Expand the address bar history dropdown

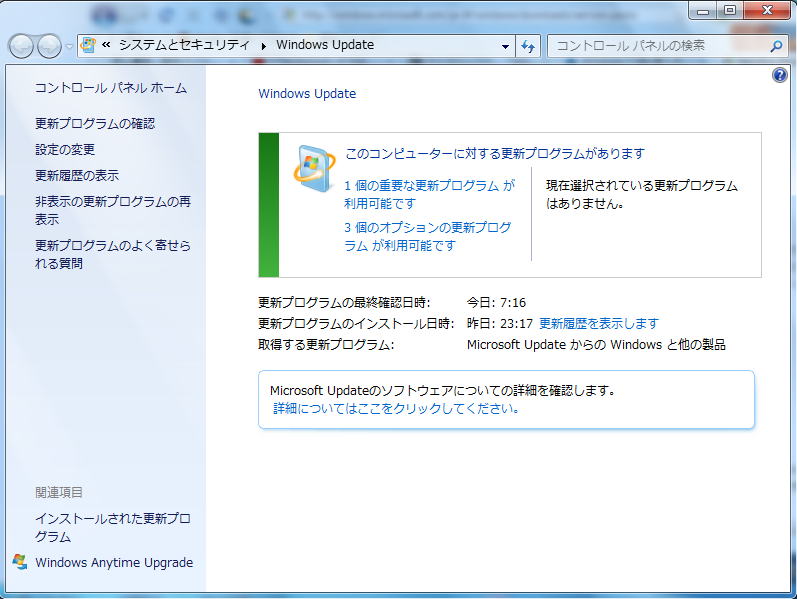click(x=505, y=46)
